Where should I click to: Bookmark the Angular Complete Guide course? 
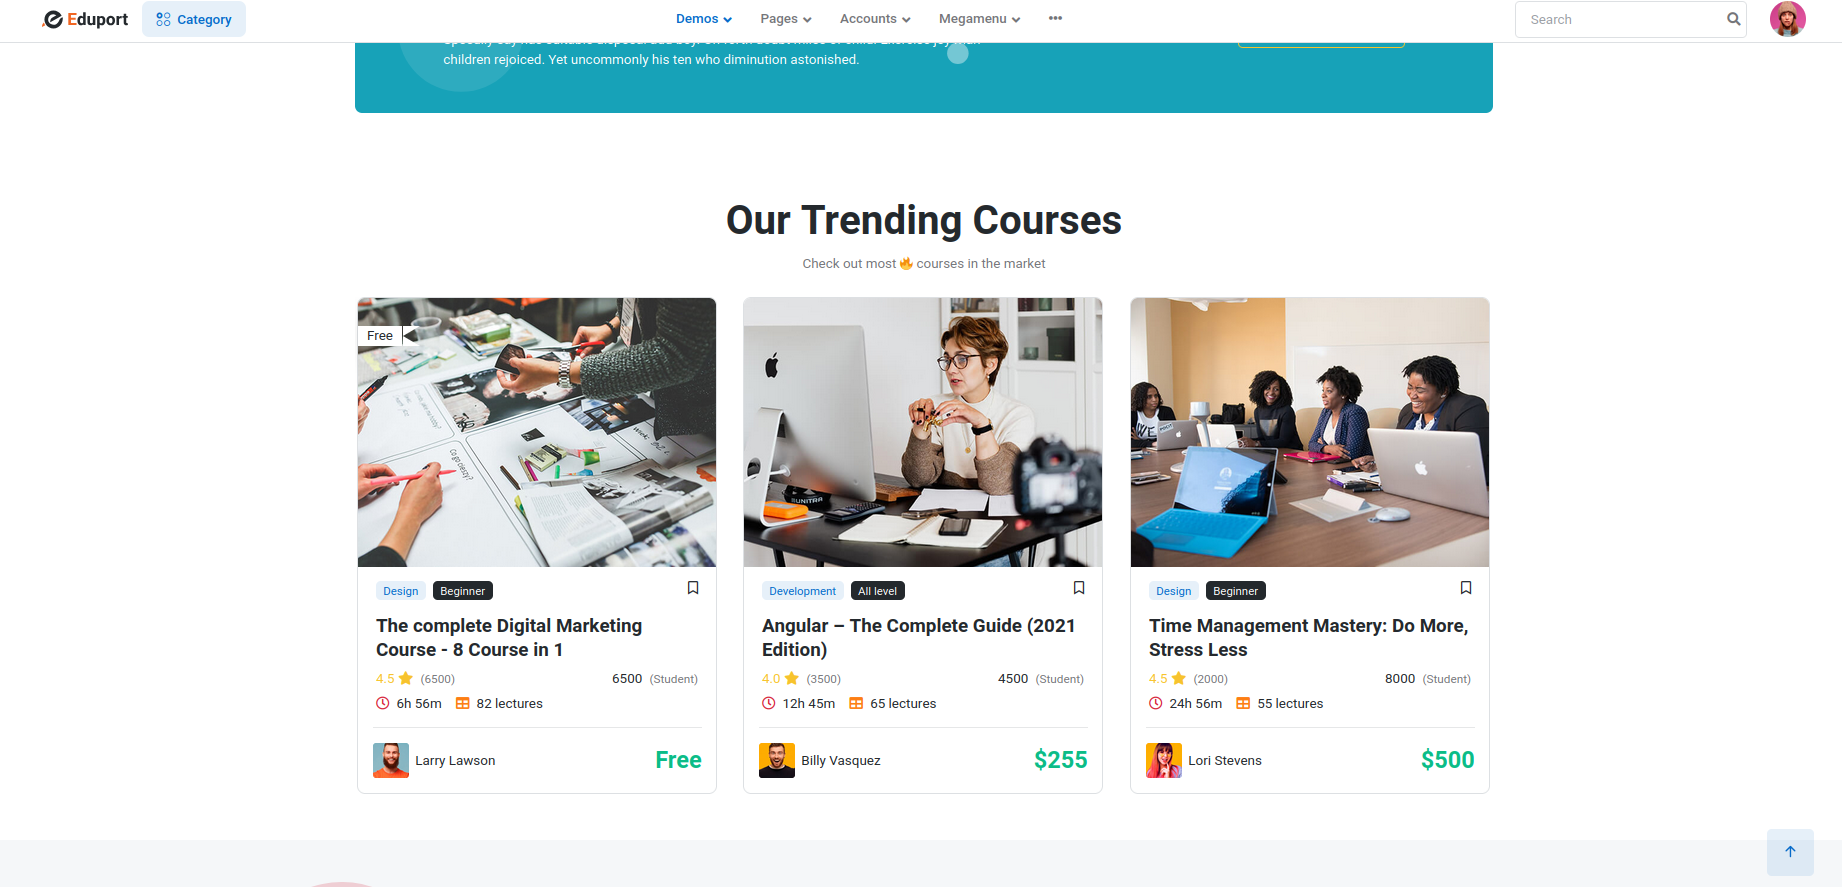click(x=1079, y=588)
